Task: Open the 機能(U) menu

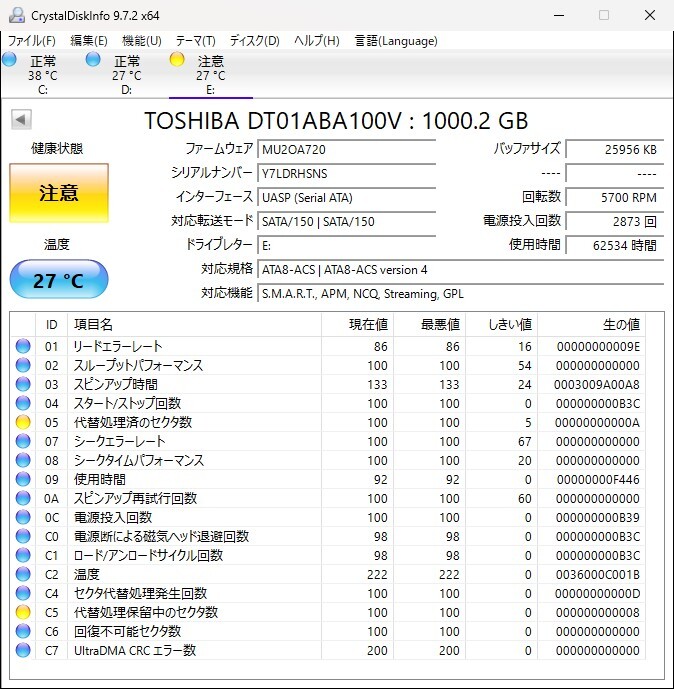Action: (141, 41)
